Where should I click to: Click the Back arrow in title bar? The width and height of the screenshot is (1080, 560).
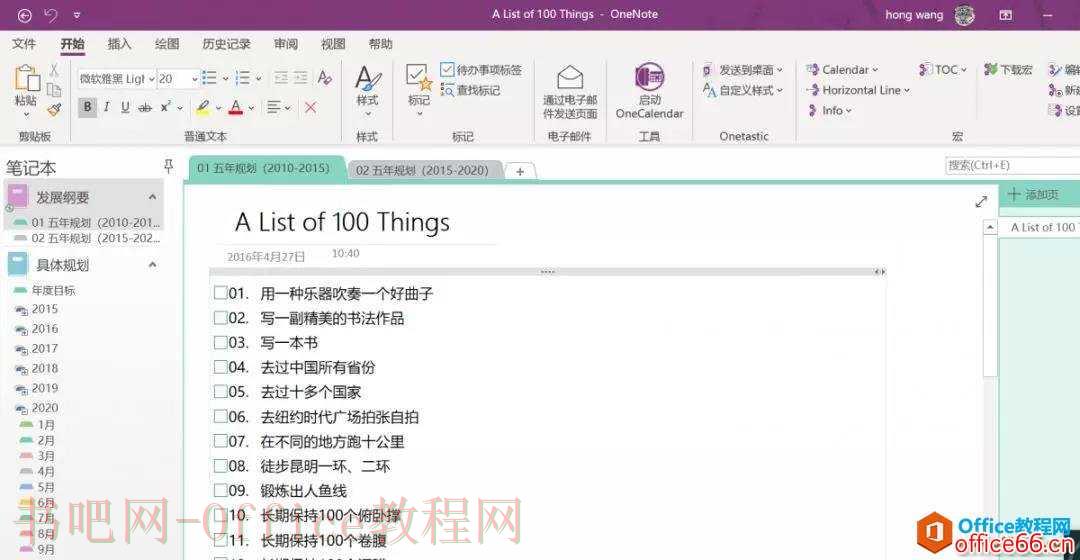24,15
